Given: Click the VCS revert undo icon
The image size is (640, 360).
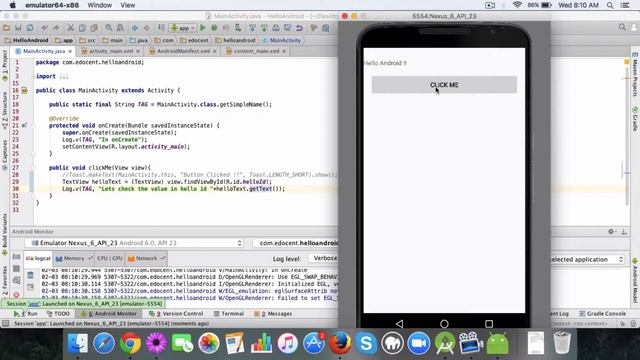Looking at the screenshot, I should 299,28.
